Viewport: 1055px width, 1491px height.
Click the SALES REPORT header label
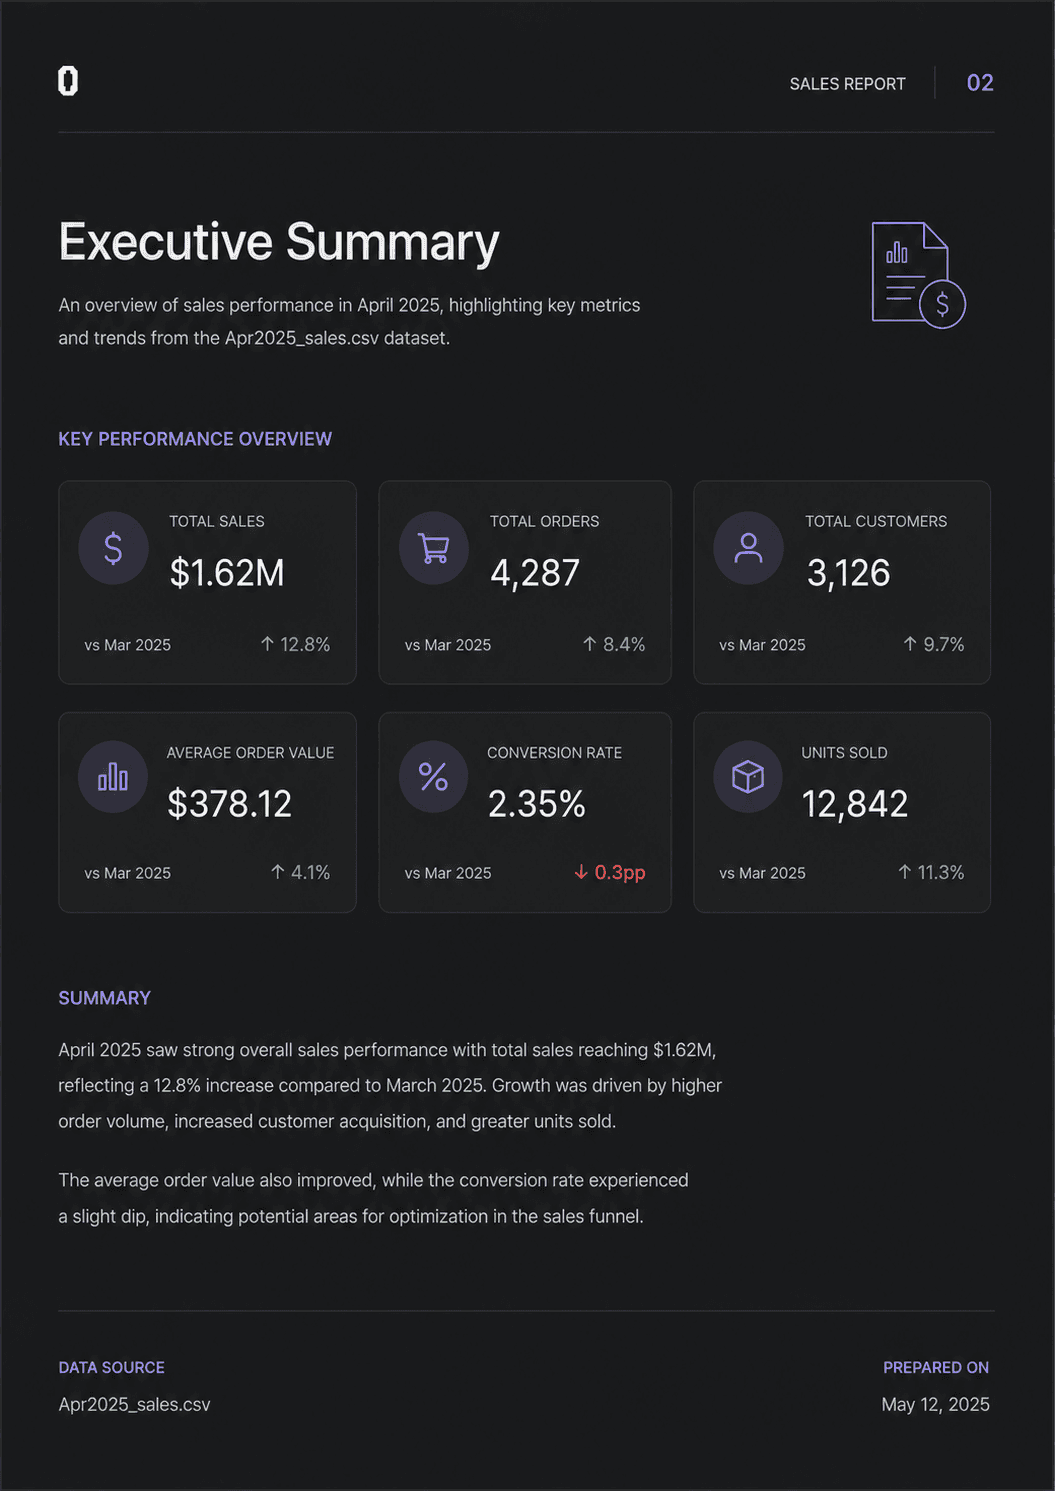pyautogui.click(x=847, y=84)
